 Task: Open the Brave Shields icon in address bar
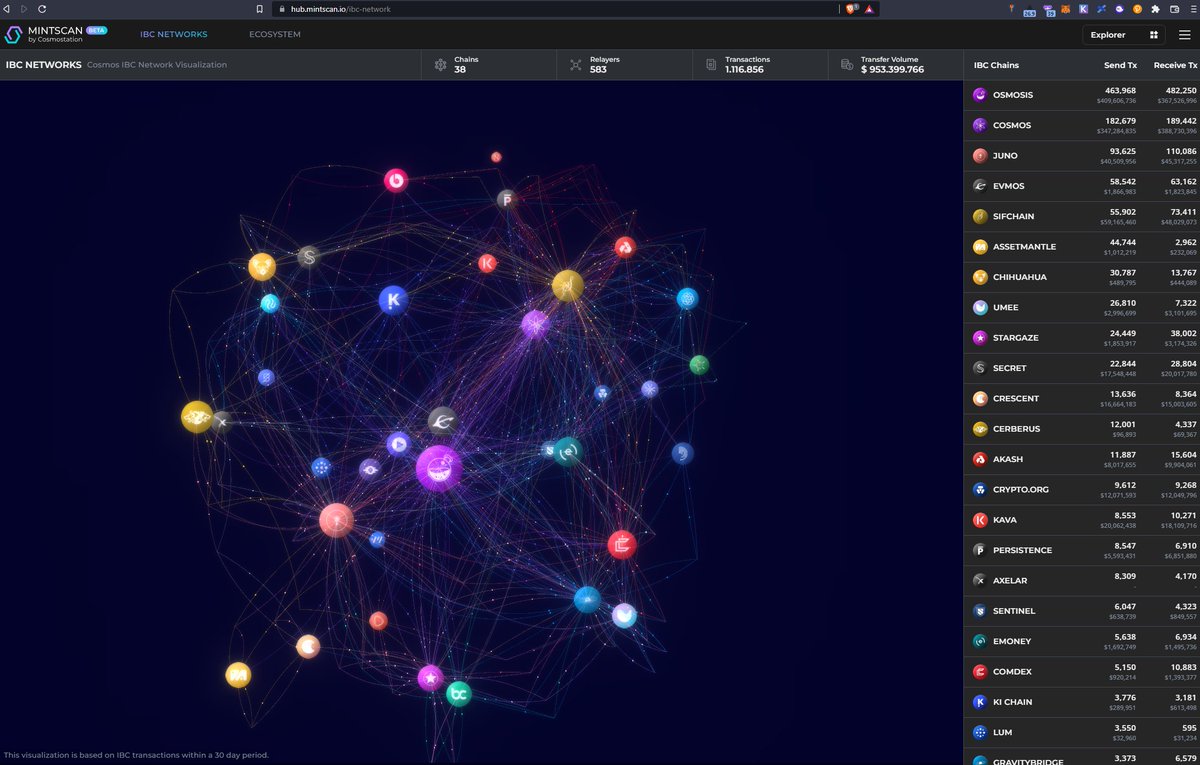[851, 8]
